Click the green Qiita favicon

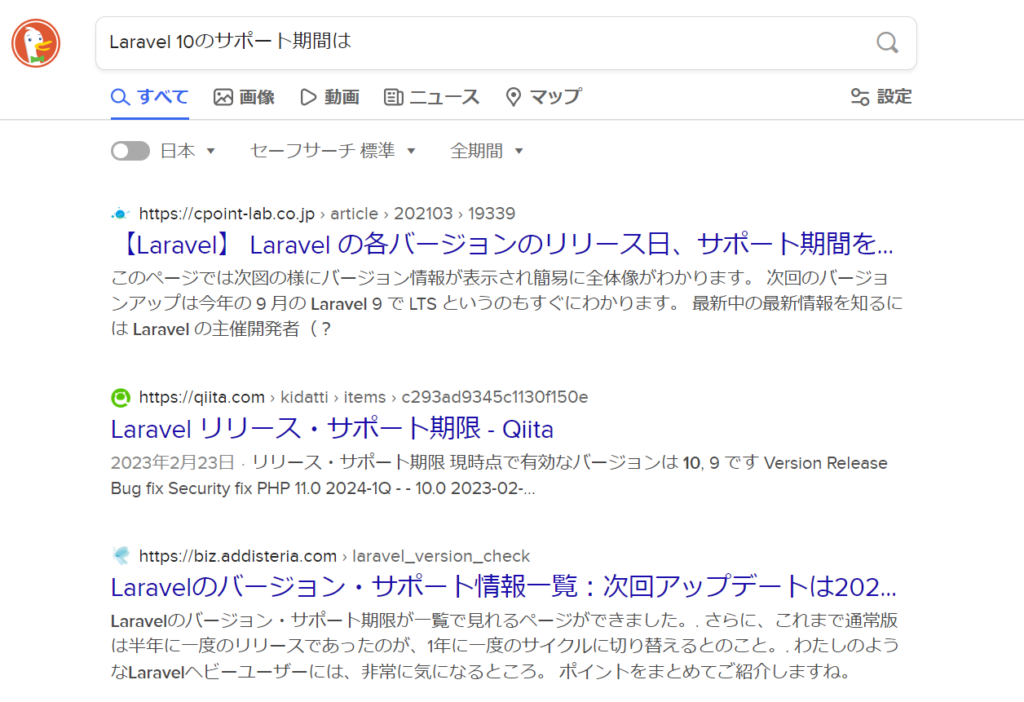120,397
